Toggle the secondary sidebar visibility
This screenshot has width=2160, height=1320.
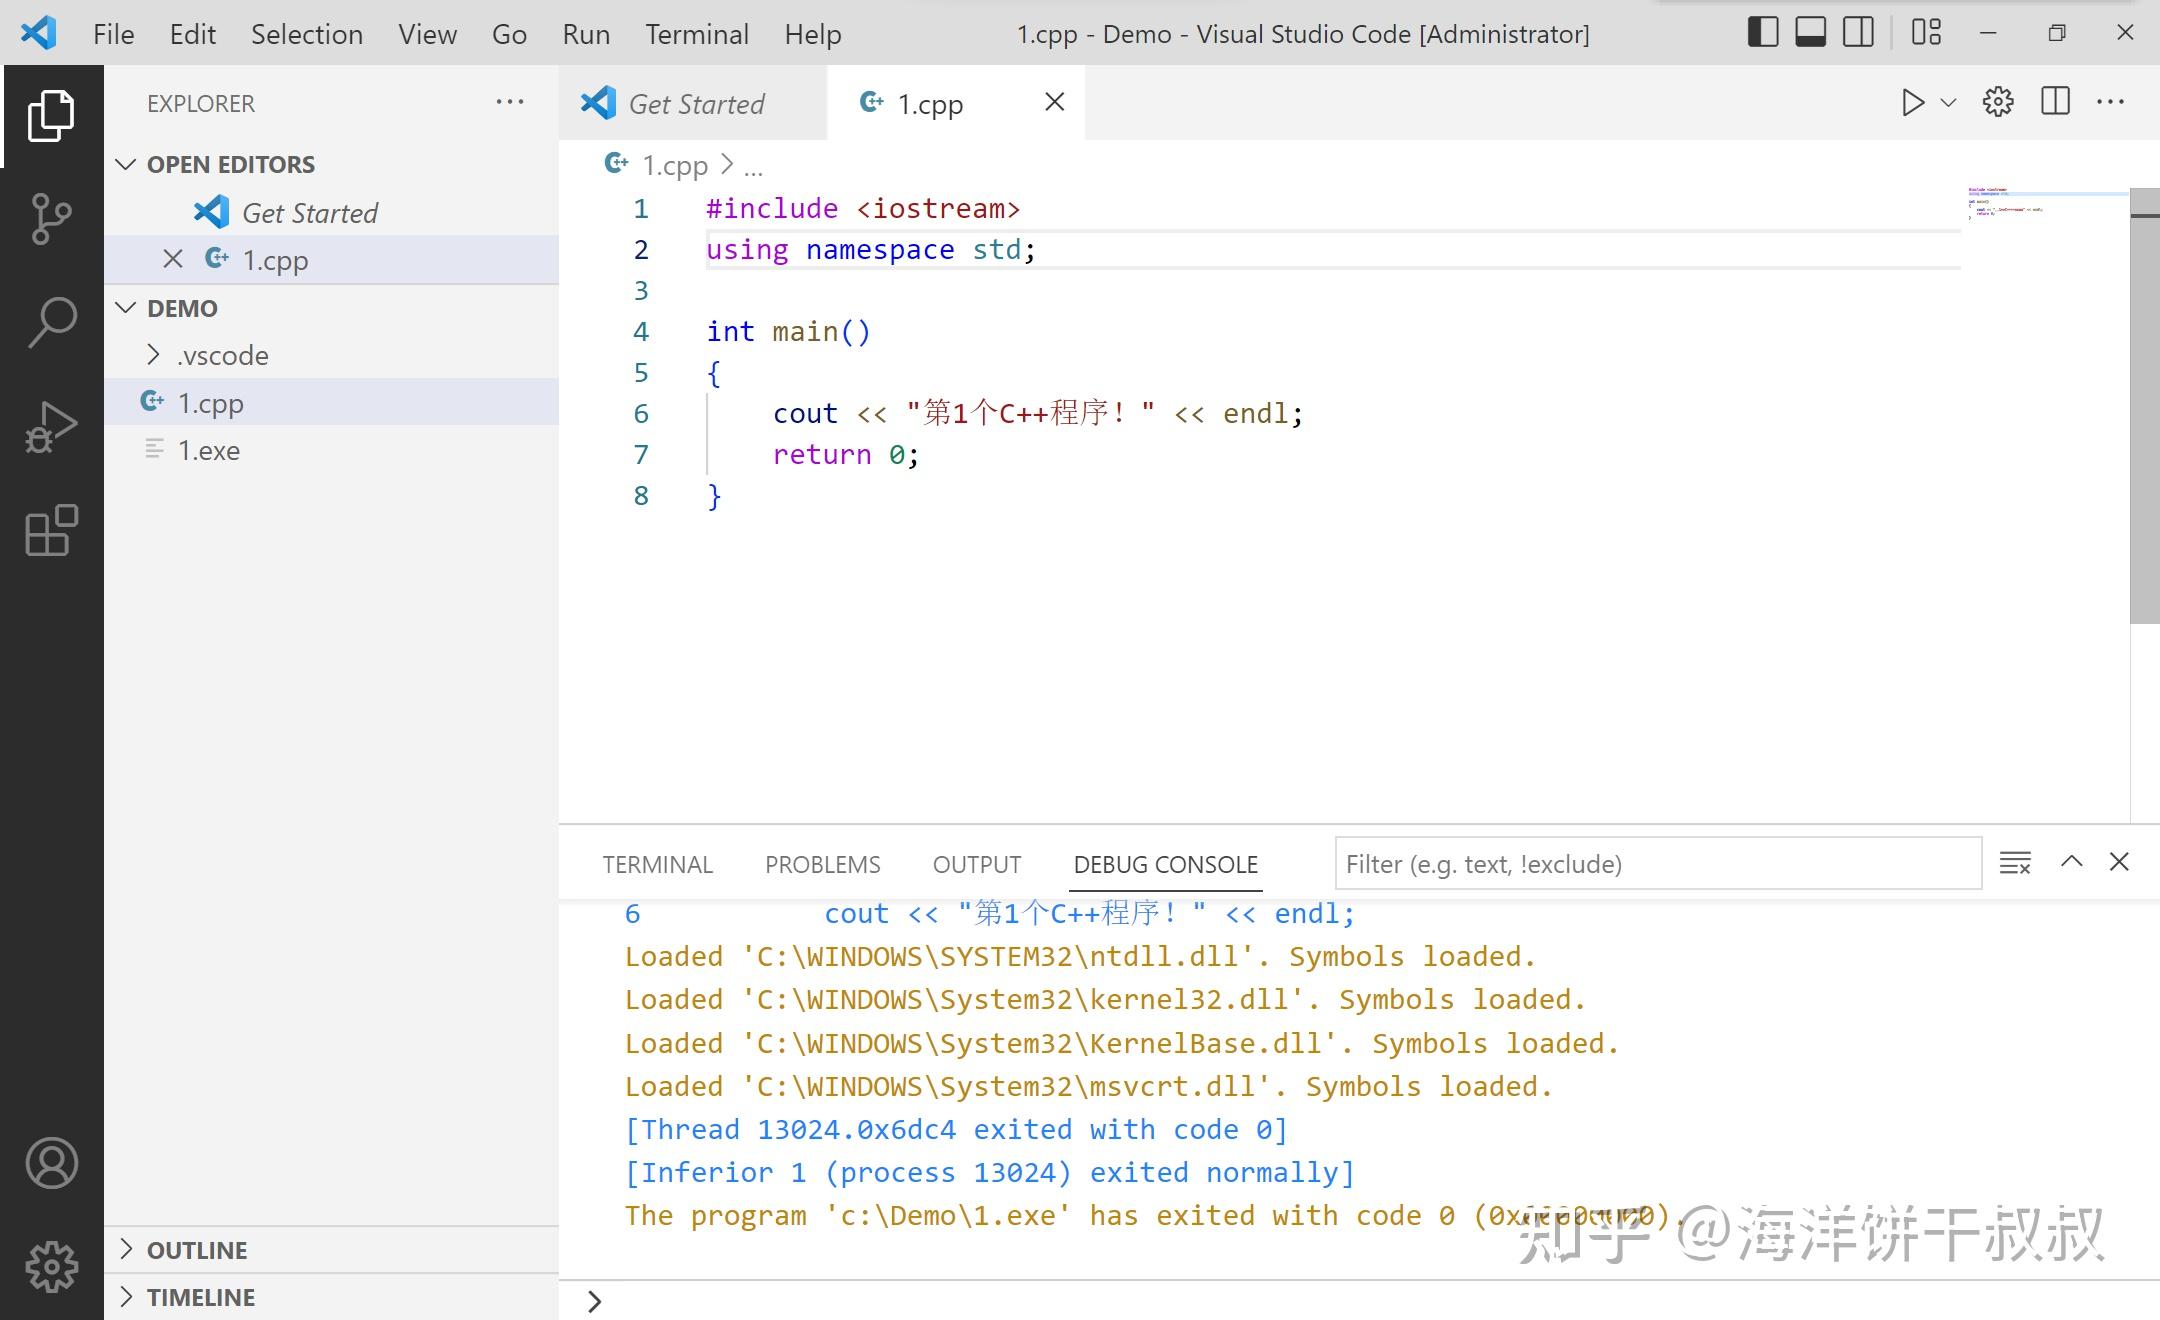(x=1857, y=31)
